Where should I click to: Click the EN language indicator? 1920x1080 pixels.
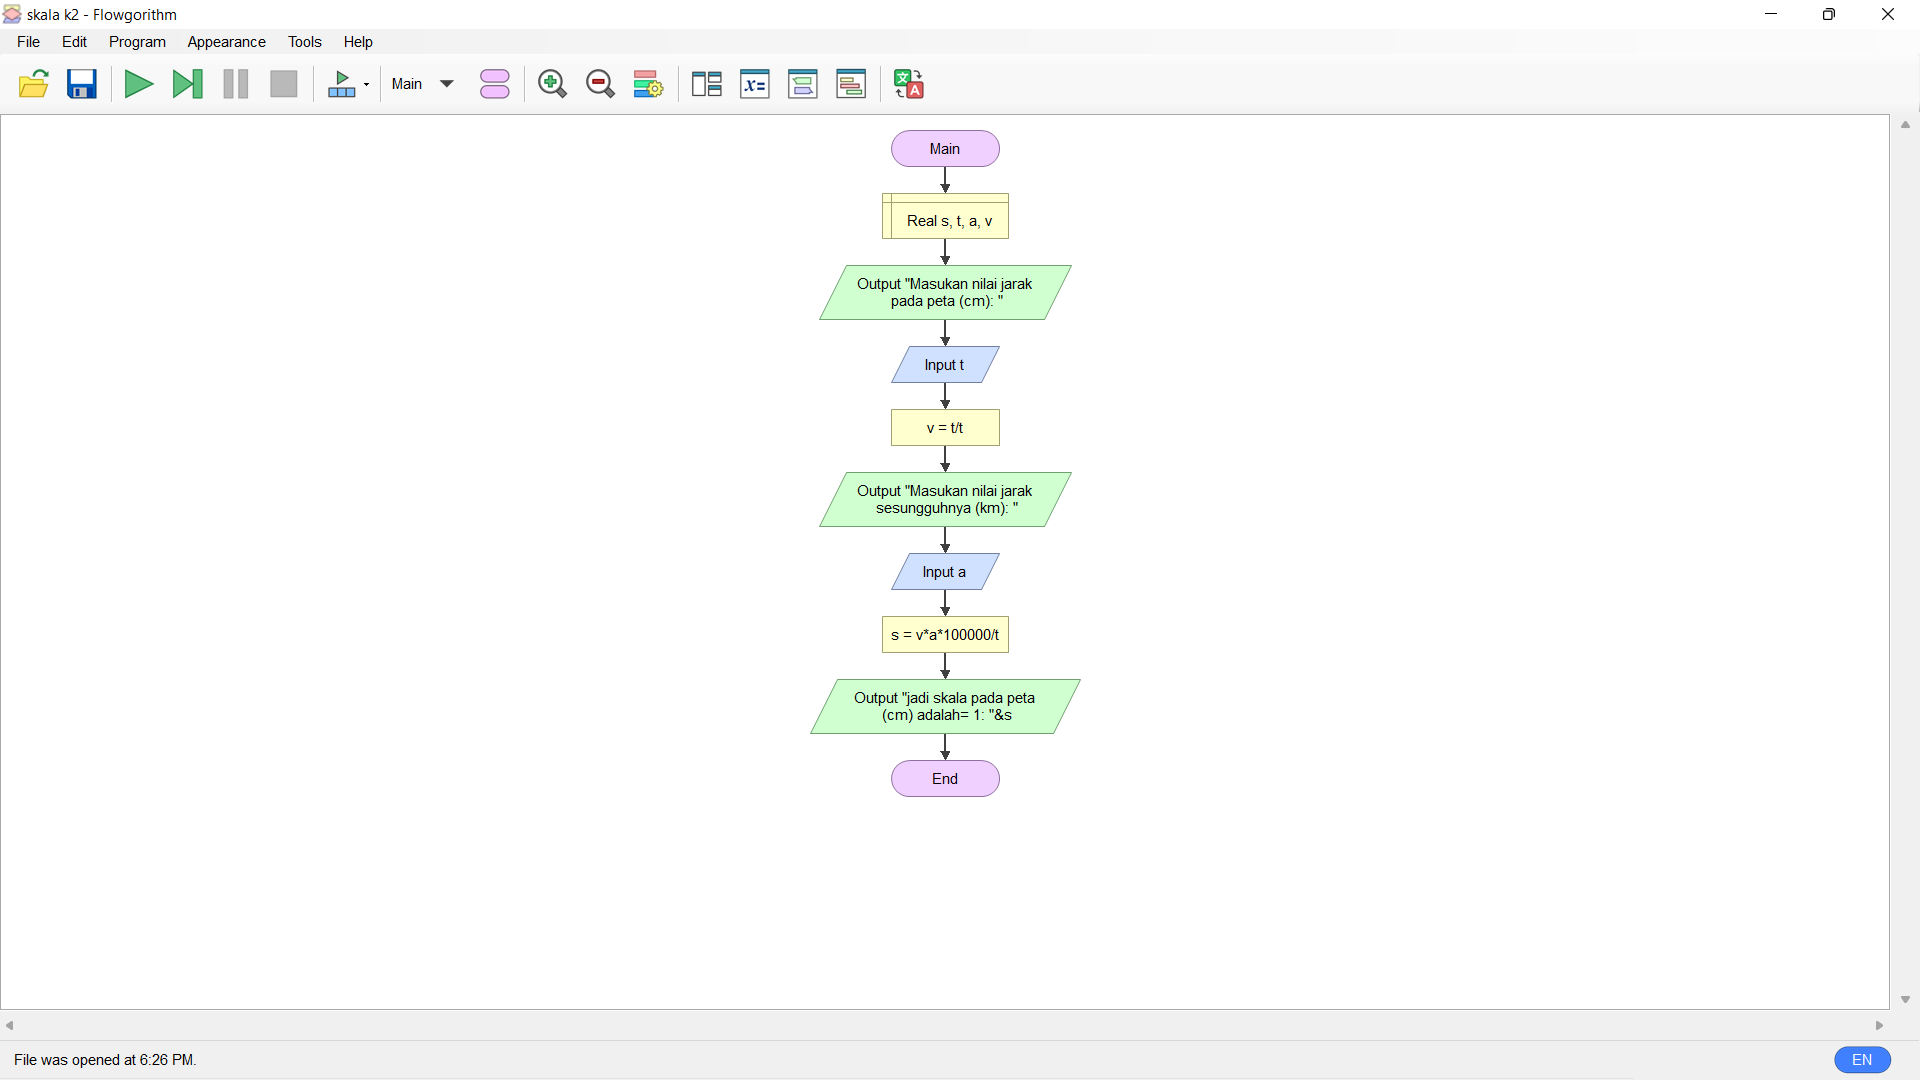(x=1862, y=1059)
